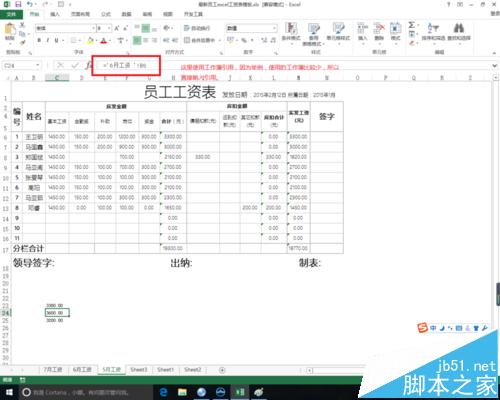The height and width of the screenshot is (400, 500).
Task: Add a new sheet with plus button
Action: coord(222,370)
